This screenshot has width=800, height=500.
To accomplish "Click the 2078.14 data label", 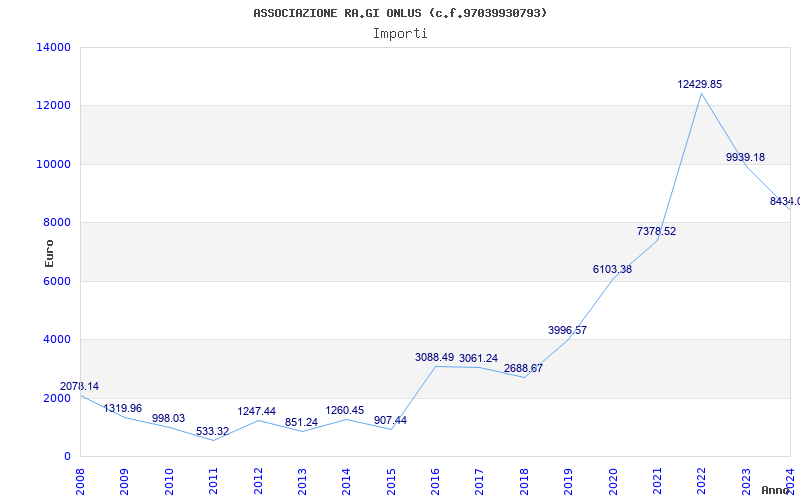I will point(80,386).
